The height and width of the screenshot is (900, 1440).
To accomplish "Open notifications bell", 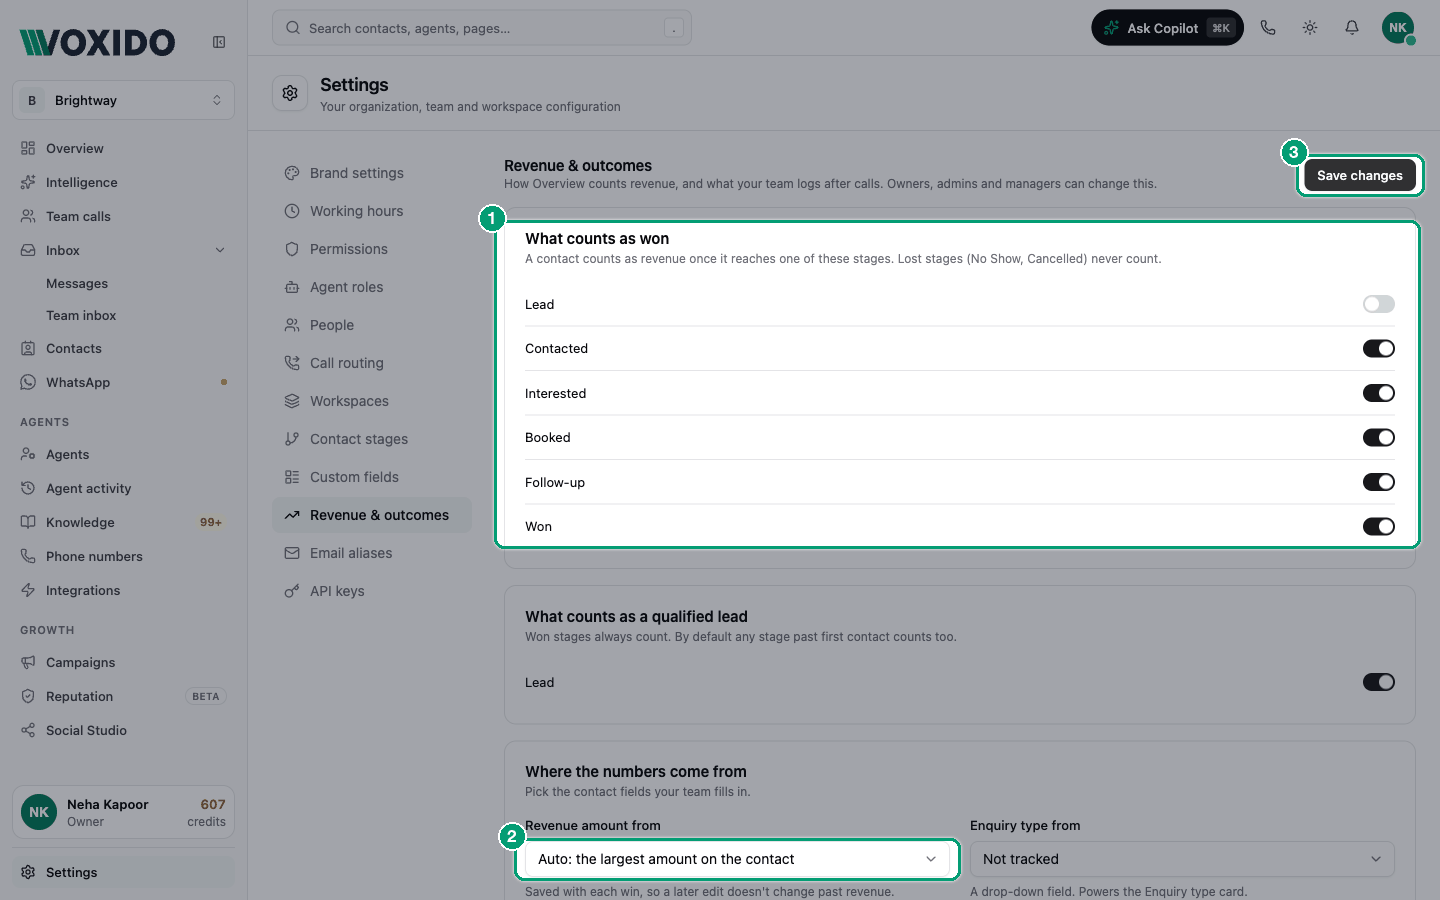I will (x=1352, y=28).
